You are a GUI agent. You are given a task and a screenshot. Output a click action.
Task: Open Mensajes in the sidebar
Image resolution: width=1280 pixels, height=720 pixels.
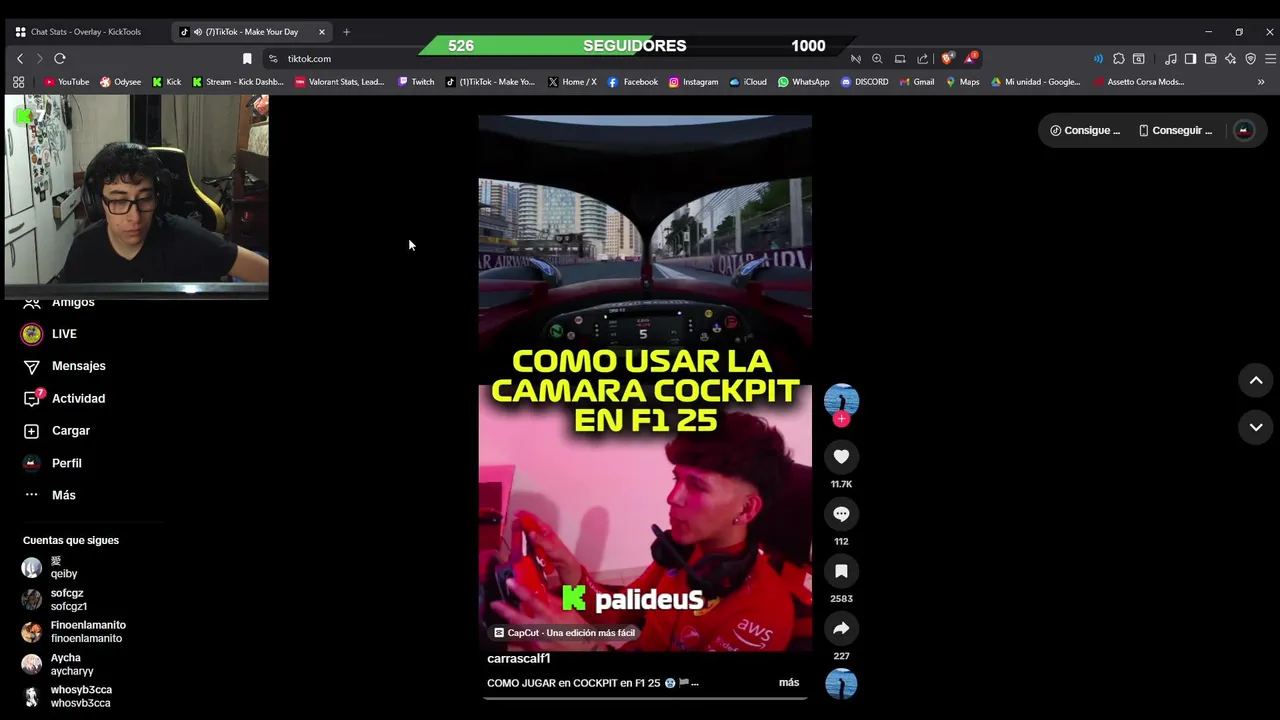(65, 366)
